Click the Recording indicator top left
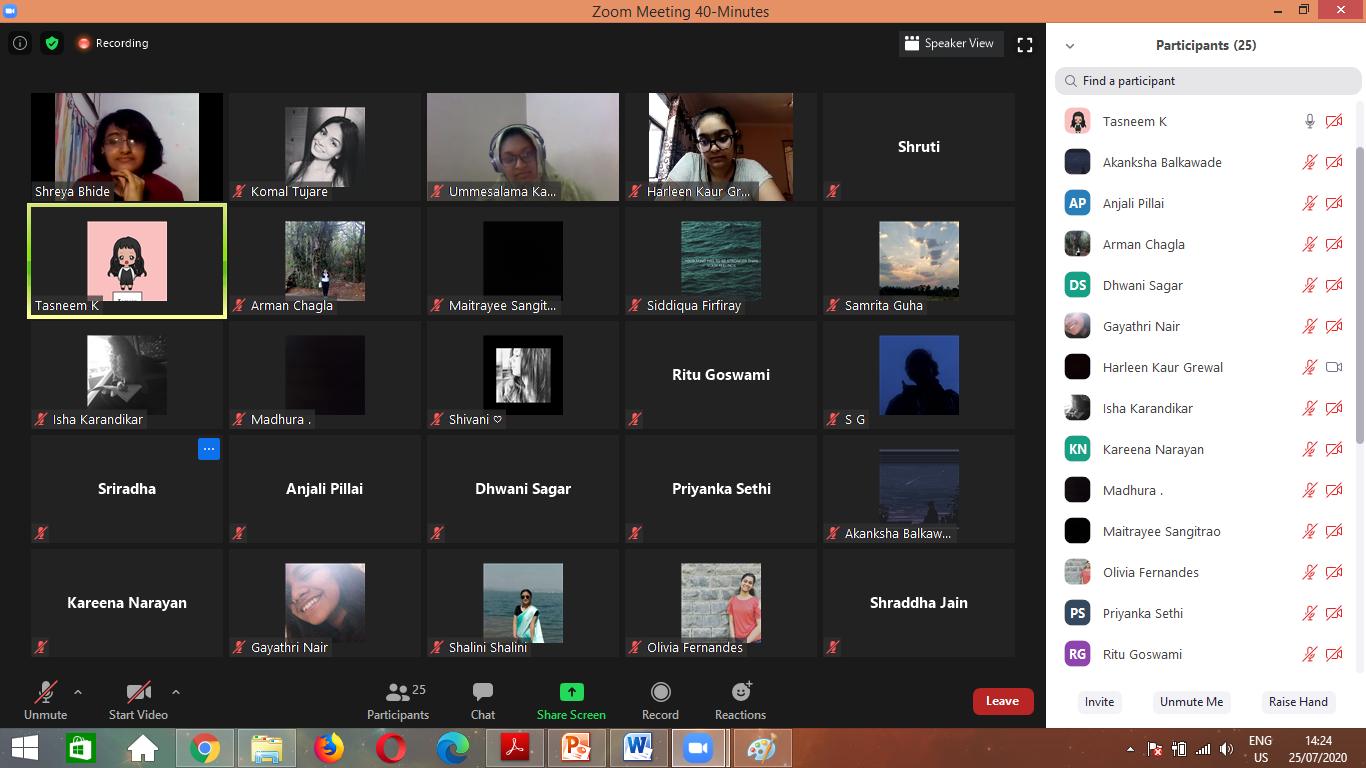The height and width of the screenshot is (768, 1366). 112,43
